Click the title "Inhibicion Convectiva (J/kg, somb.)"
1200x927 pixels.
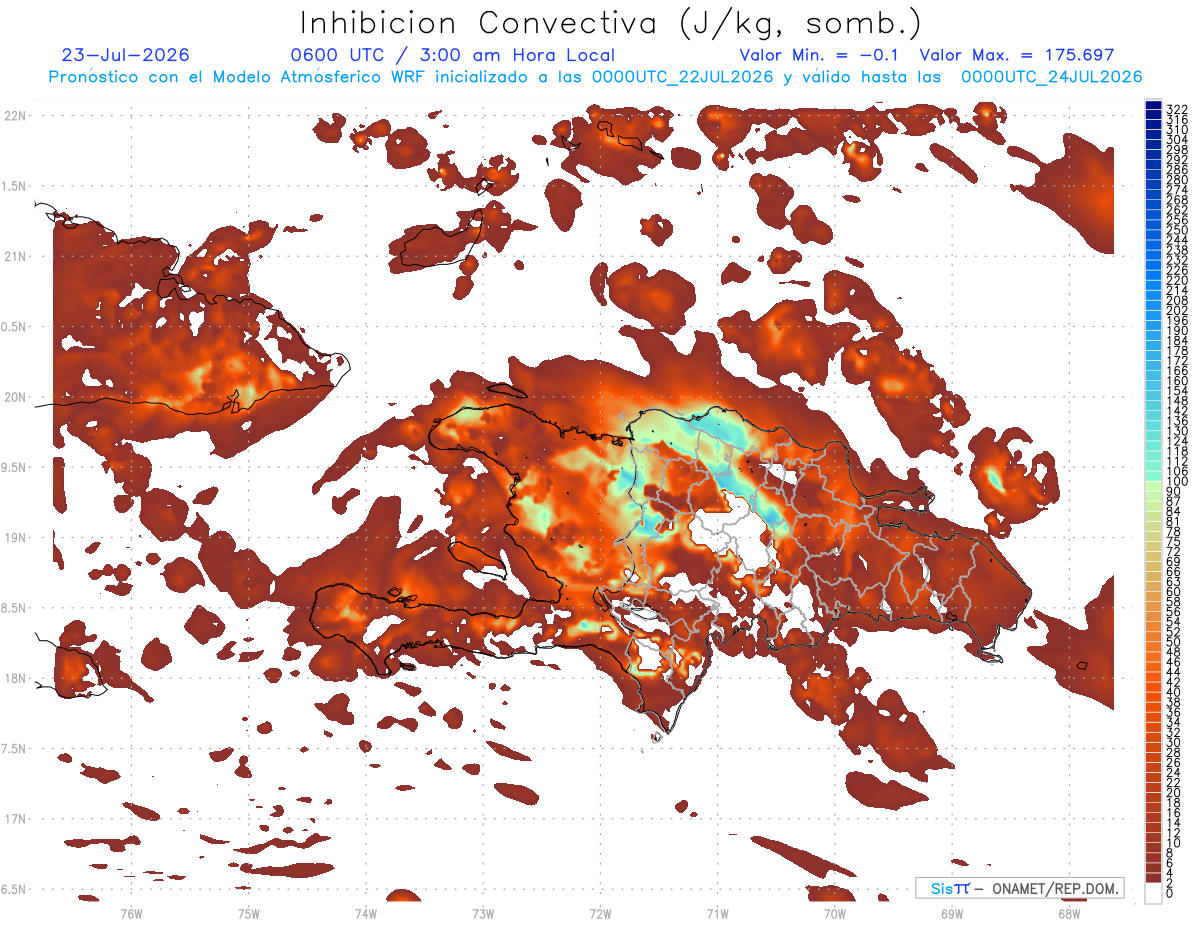coord(611,23)
